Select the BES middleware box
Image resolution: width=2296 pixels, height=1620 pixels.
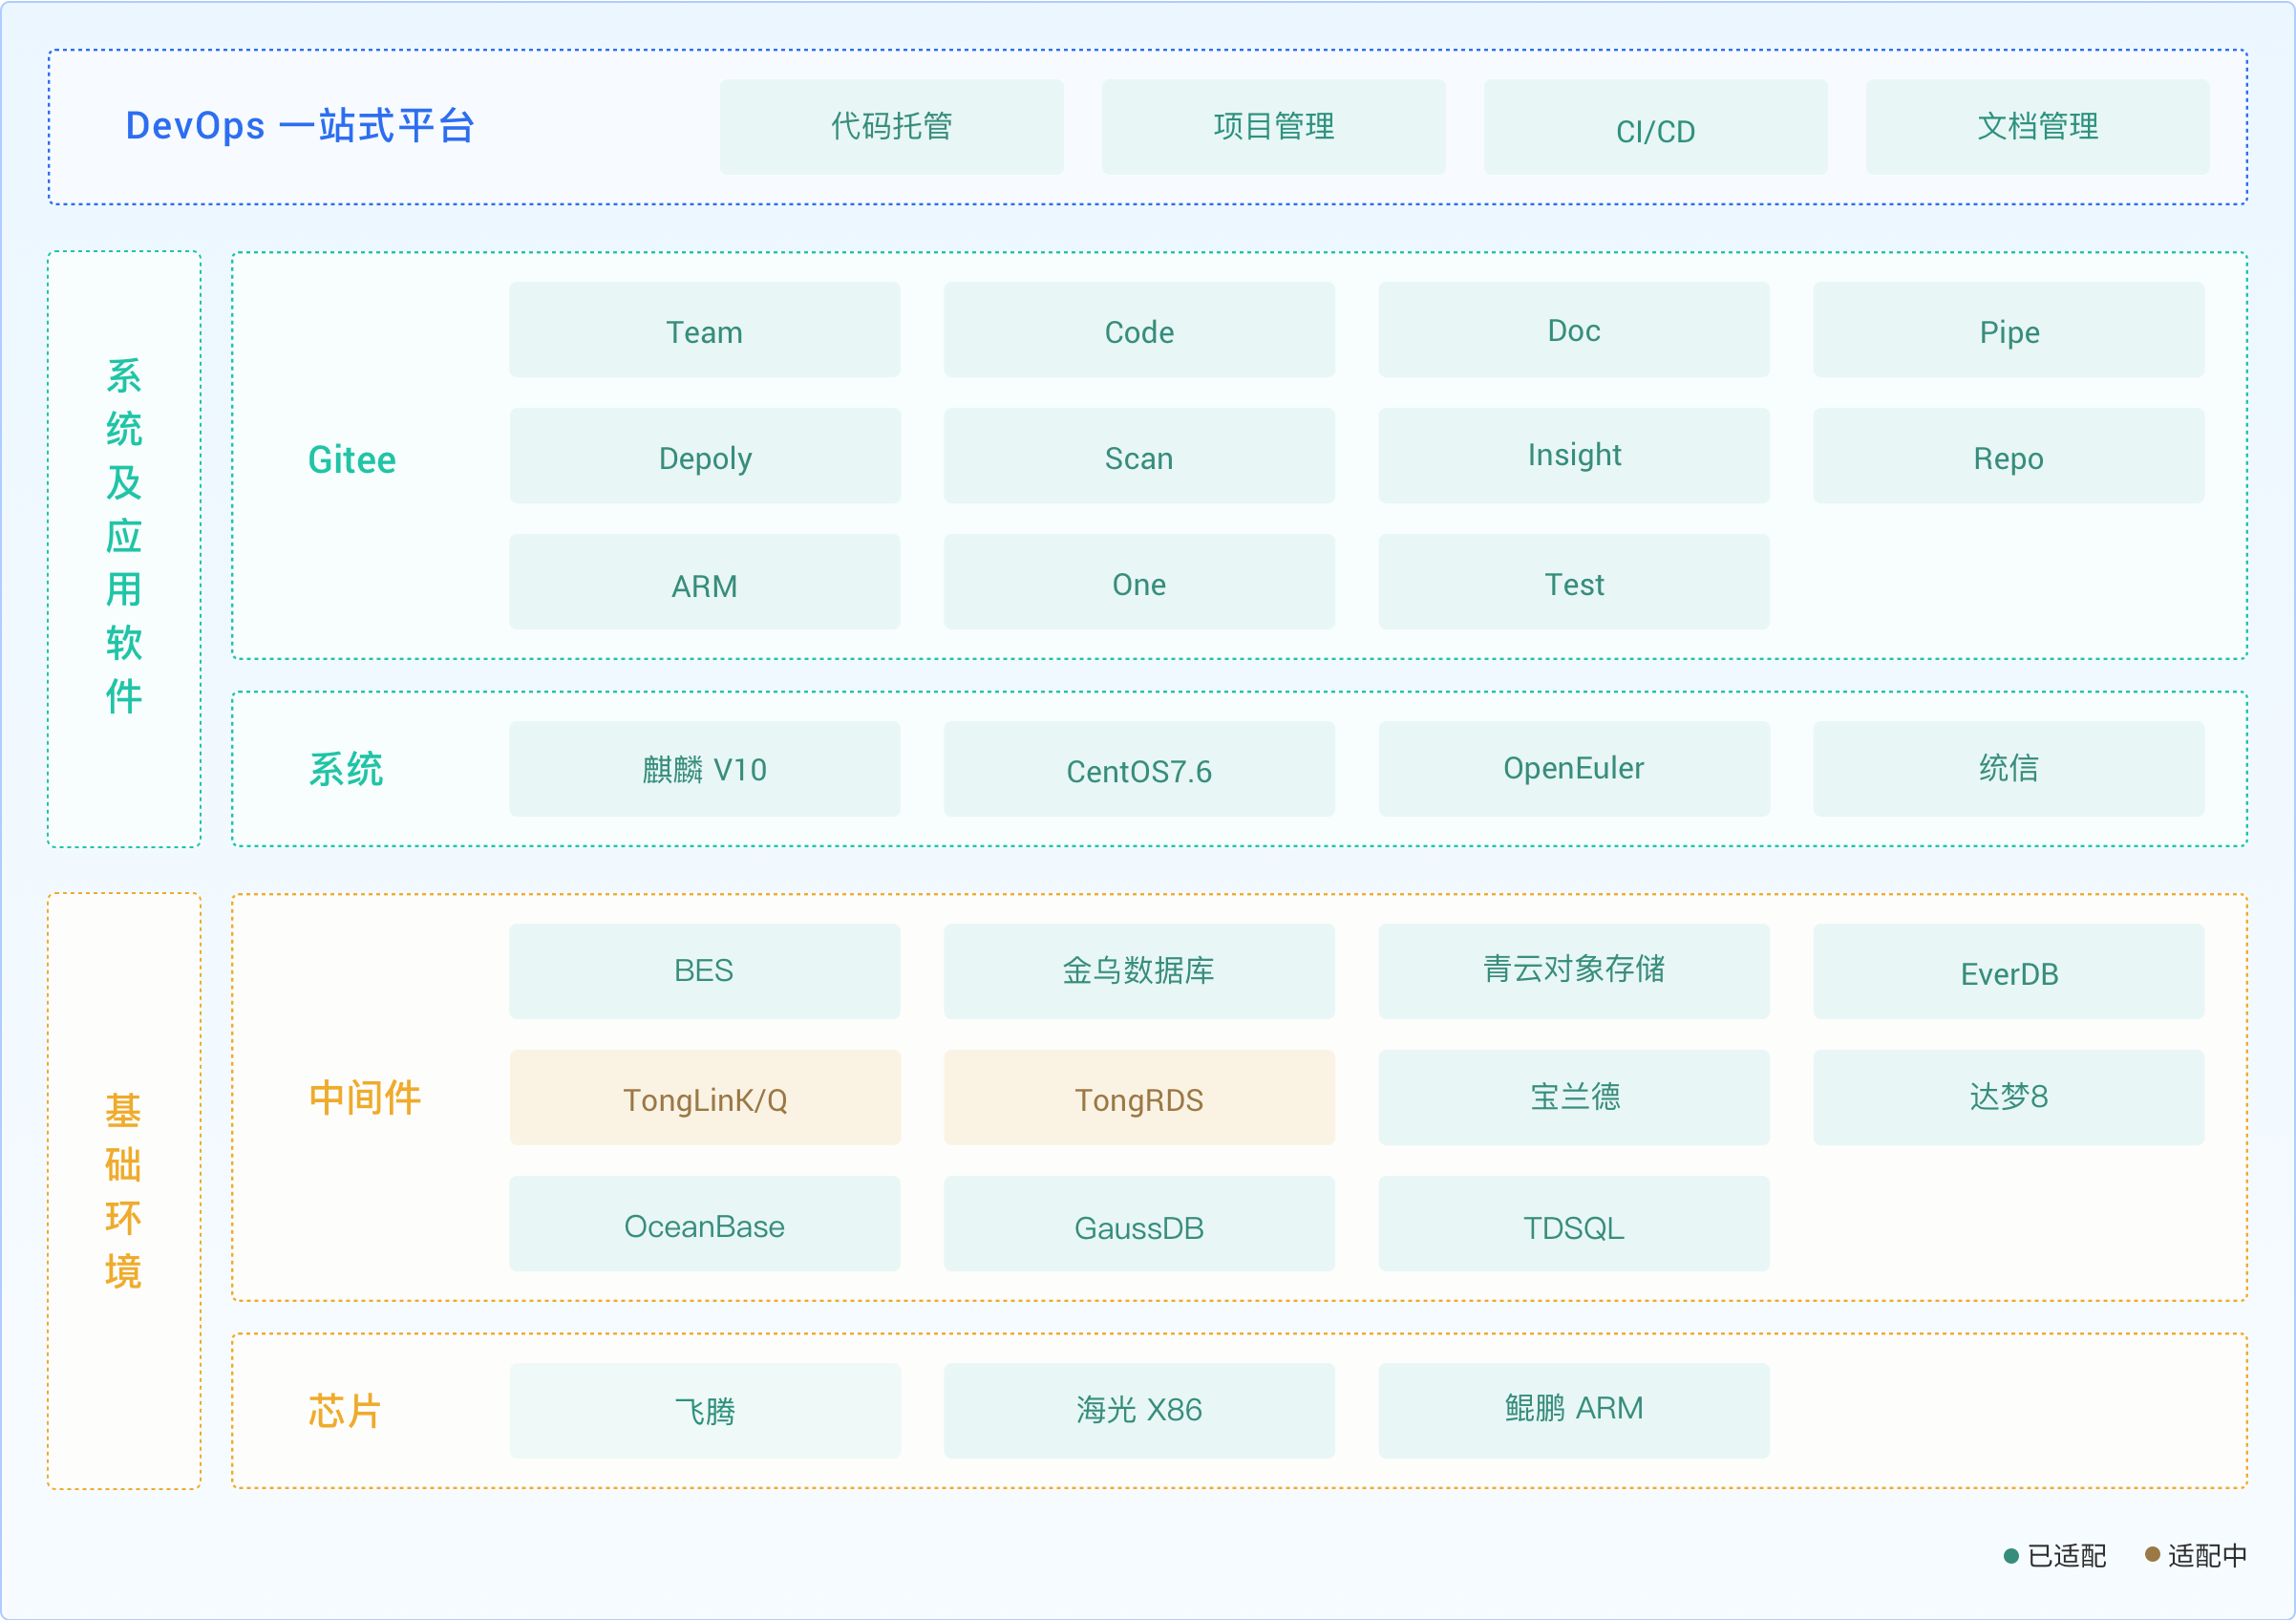point(704,972)
